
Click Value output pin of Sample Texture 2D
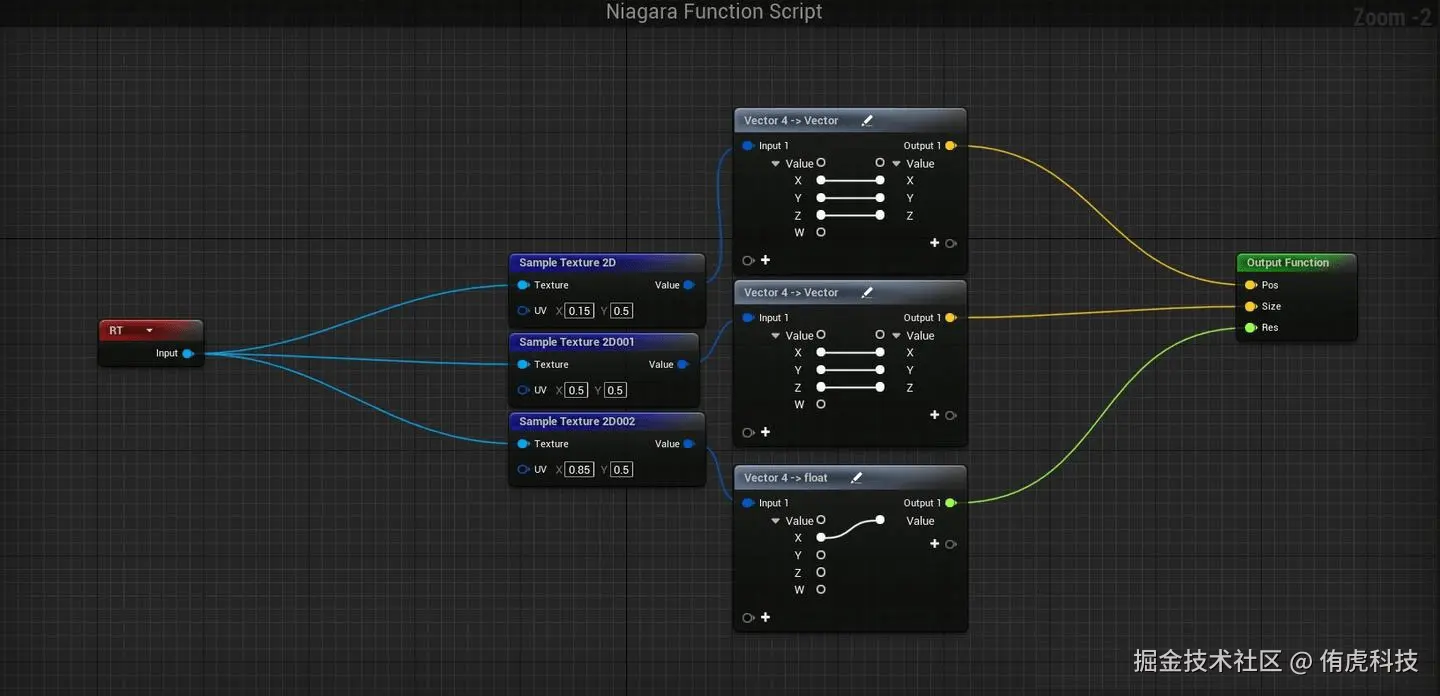689,285
